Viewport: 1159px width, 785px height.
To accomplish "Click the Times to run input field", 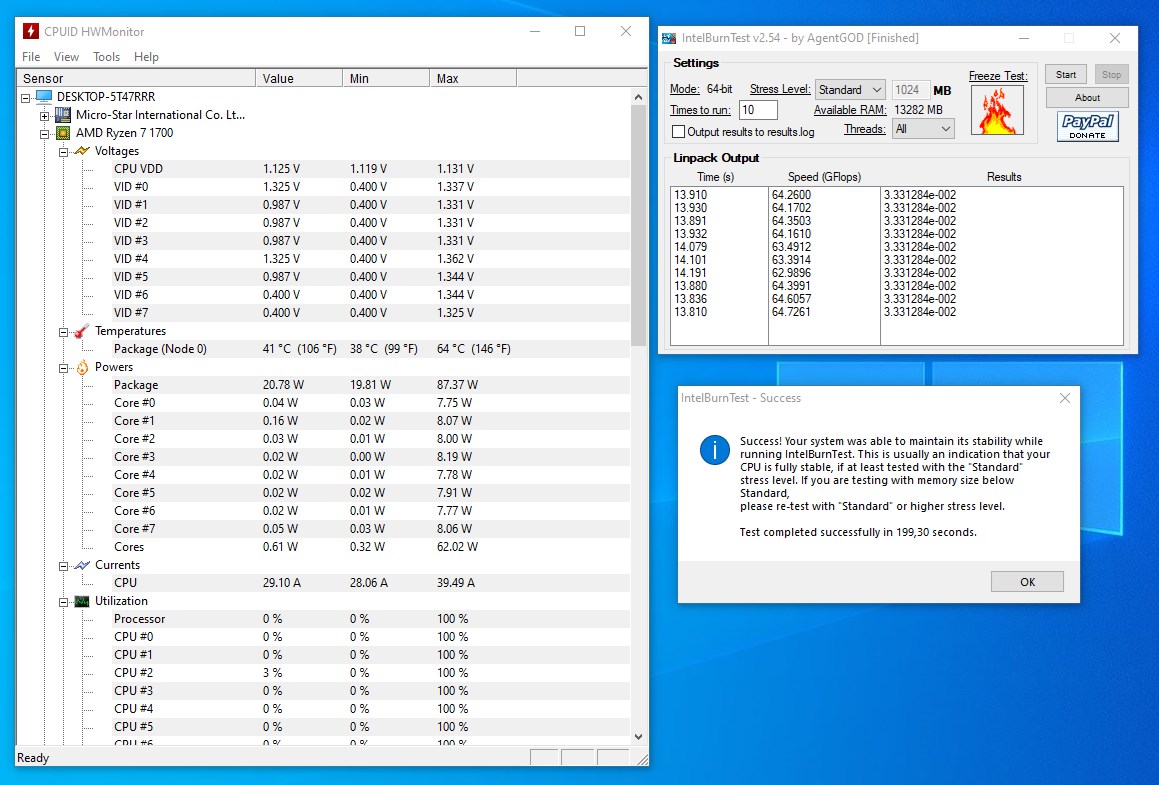I will pyautogui.click(x=758, y=110).
